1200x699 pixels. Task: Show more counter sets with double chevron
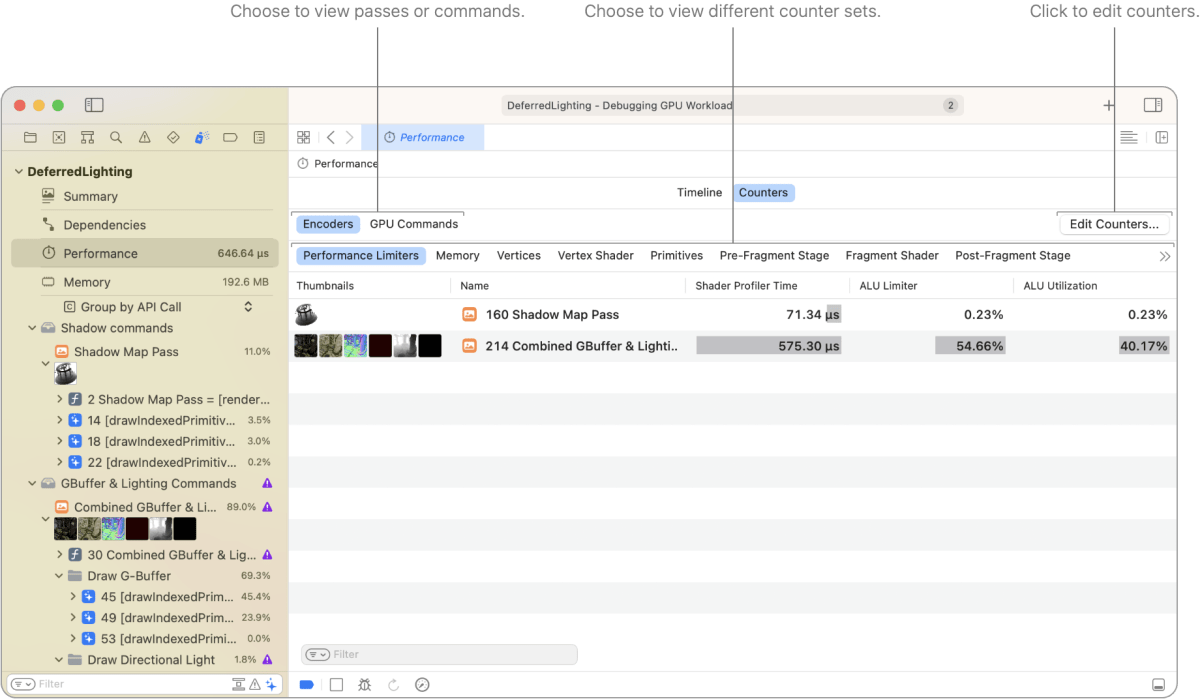[1164, 256]
